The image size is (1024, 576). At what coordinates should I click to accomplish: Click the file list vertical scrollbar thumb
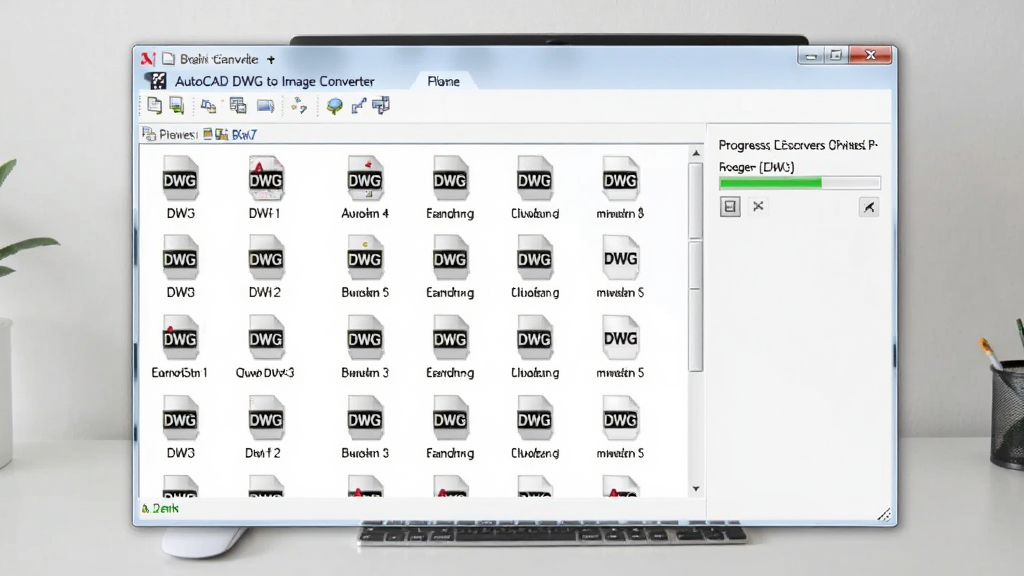(696, 267)
